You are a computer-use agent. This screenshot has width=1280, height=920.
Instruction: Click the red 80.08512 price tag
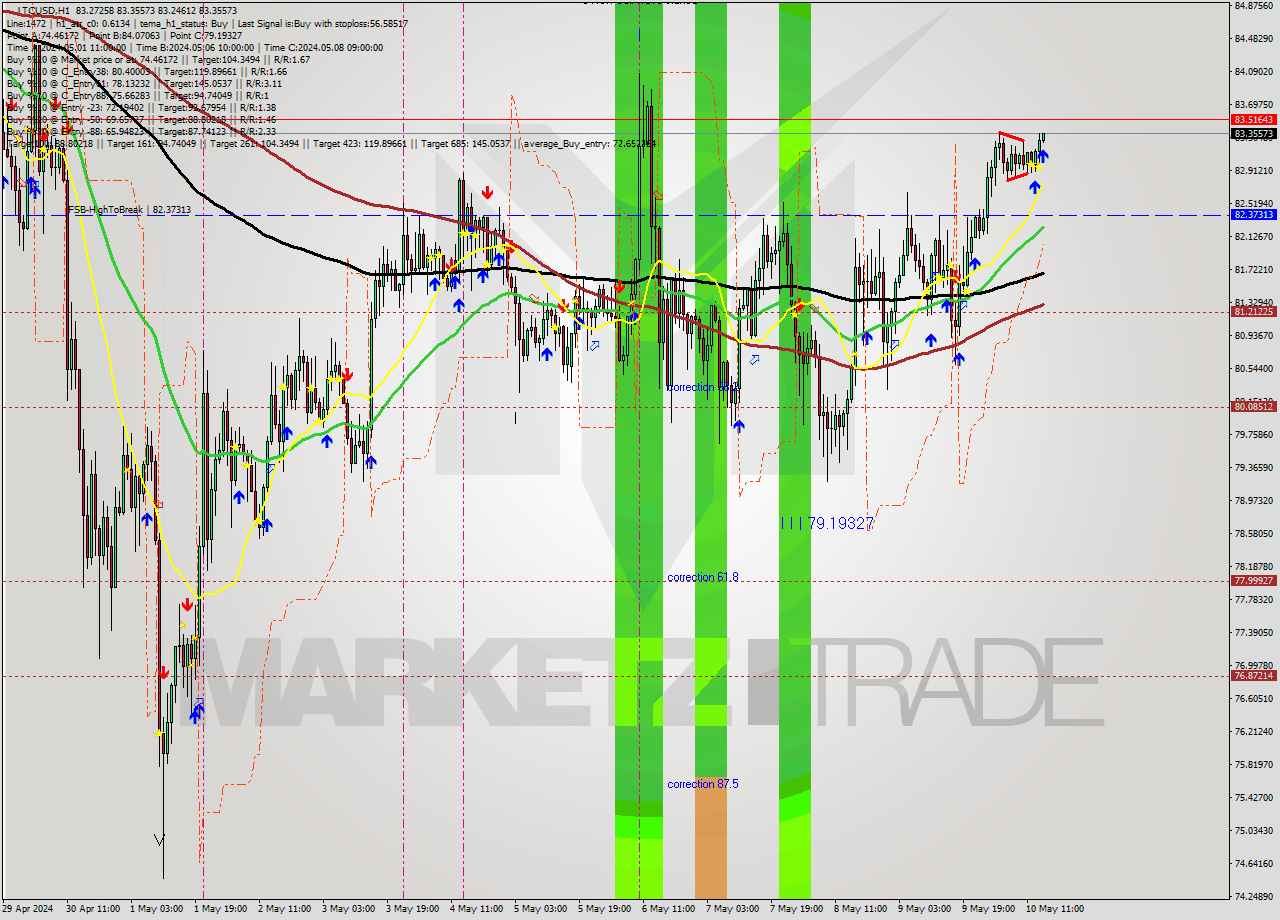tap(1254, 407)
